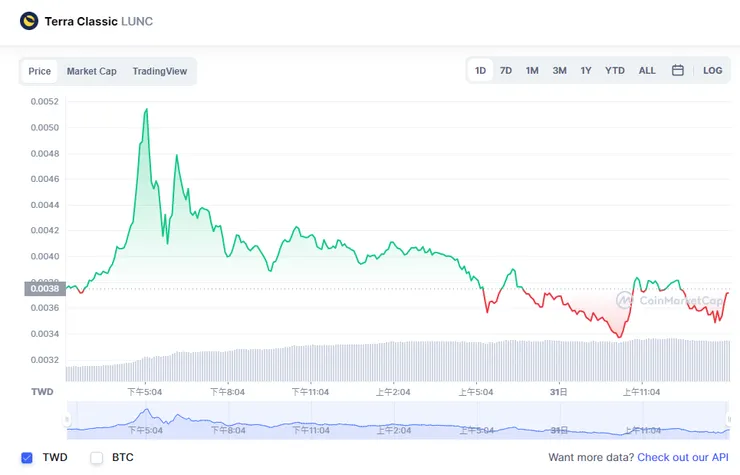
Task: Select the 3M time range
Action: [x=559, y=71]
